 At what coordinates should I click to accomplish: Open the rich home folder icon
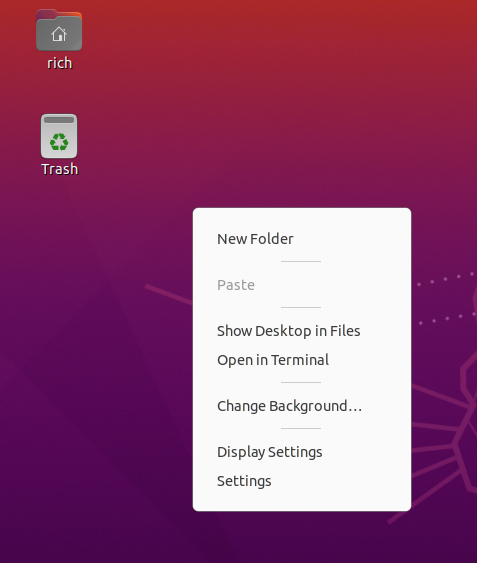pos(59,30)
